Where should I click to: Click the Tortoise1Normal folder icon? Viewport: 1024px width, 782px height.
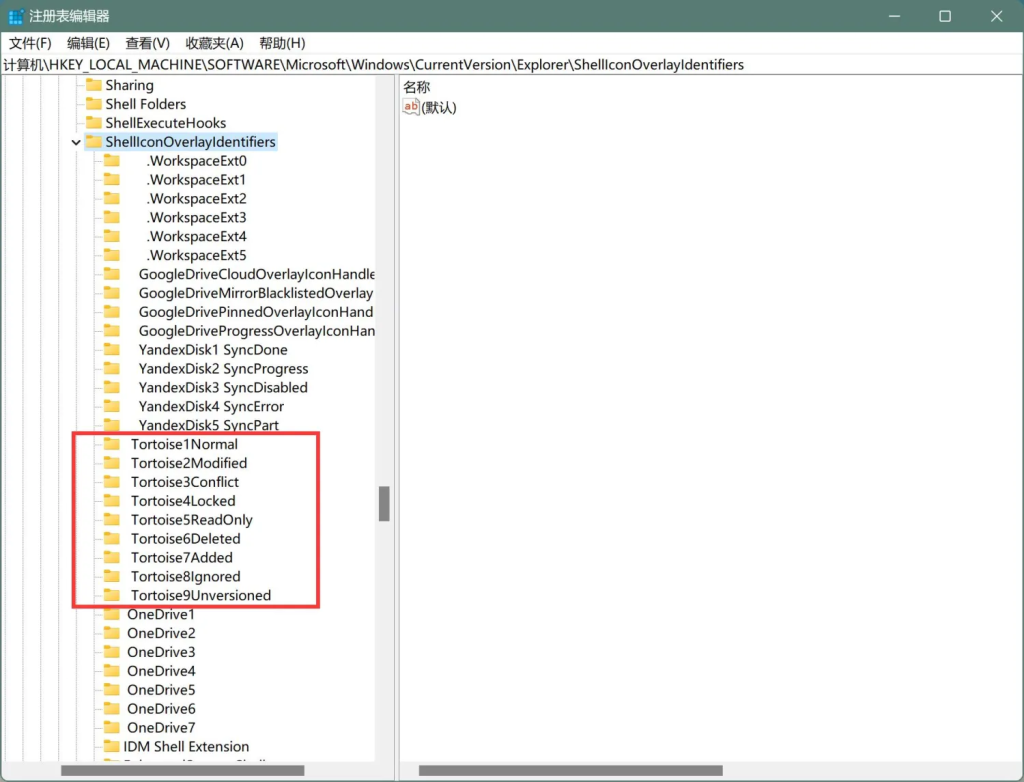[x=112, y=444]
